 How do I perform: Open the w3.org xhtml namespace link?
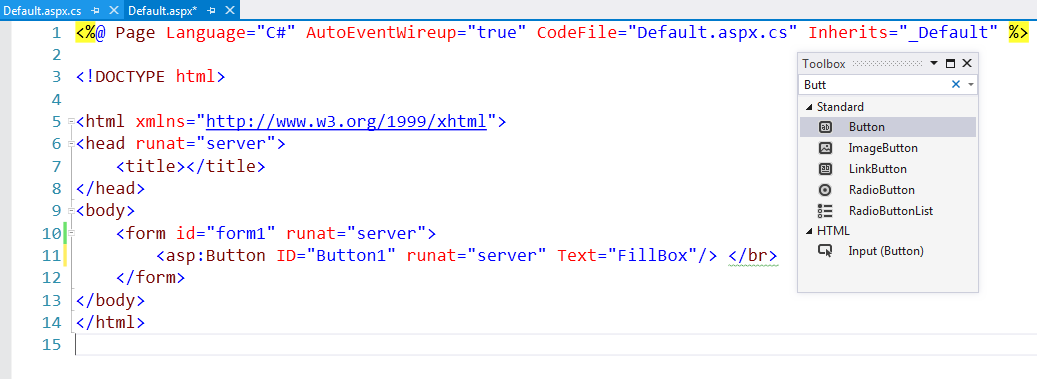click(x=347, y=122)
